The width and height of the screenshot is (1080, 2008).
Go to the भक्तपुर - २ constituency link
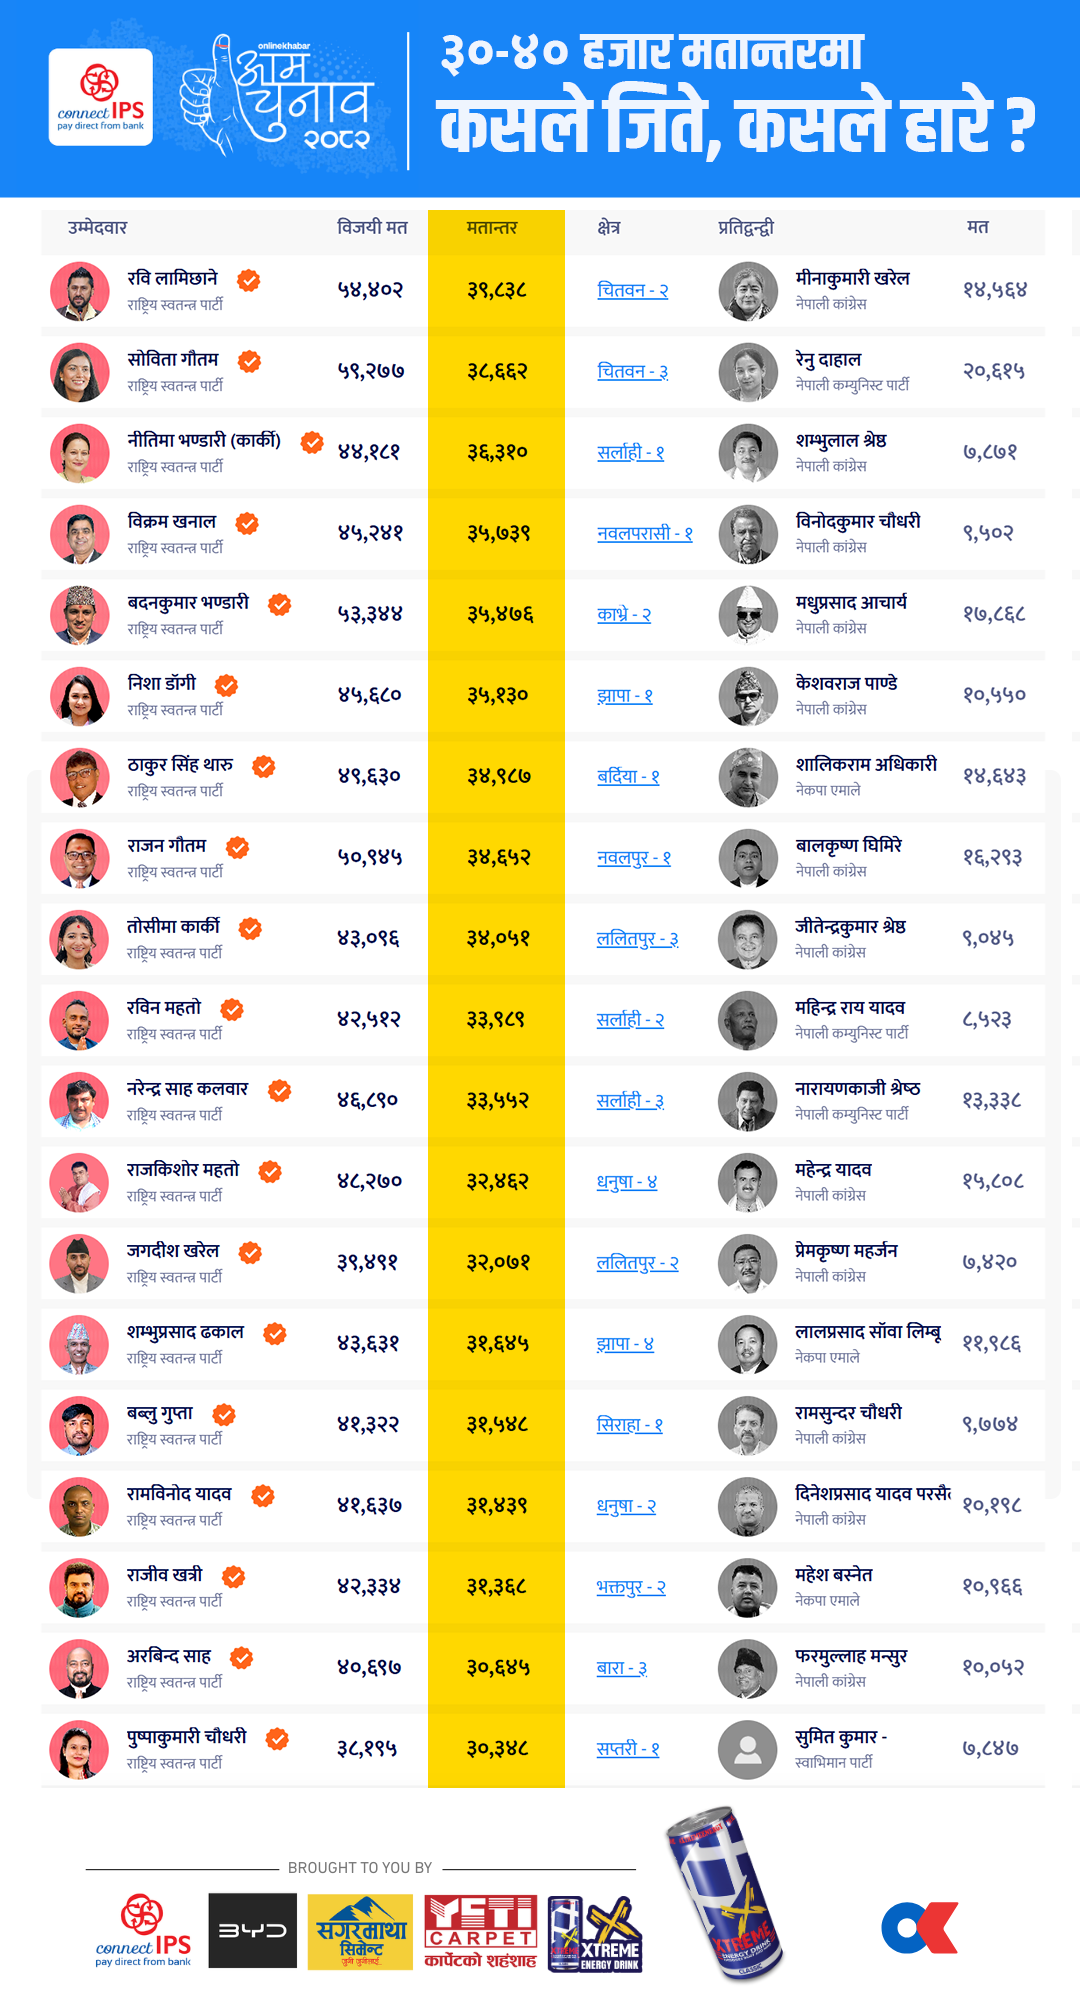click(x=630, y=1587)
